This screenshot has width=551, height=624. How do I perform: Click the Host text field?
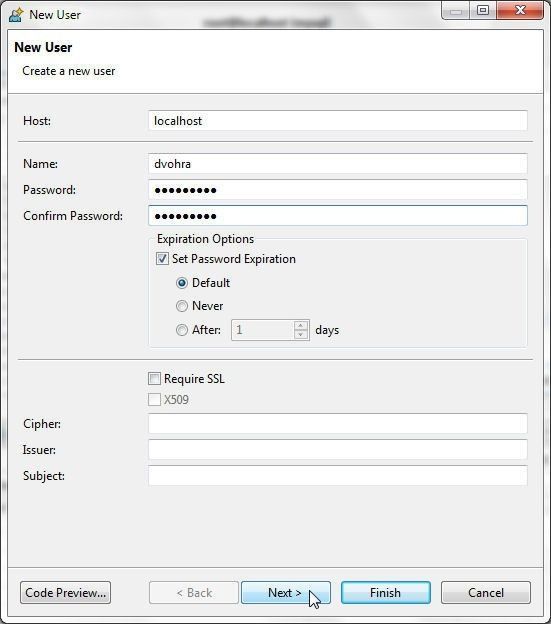pos(338,121)
